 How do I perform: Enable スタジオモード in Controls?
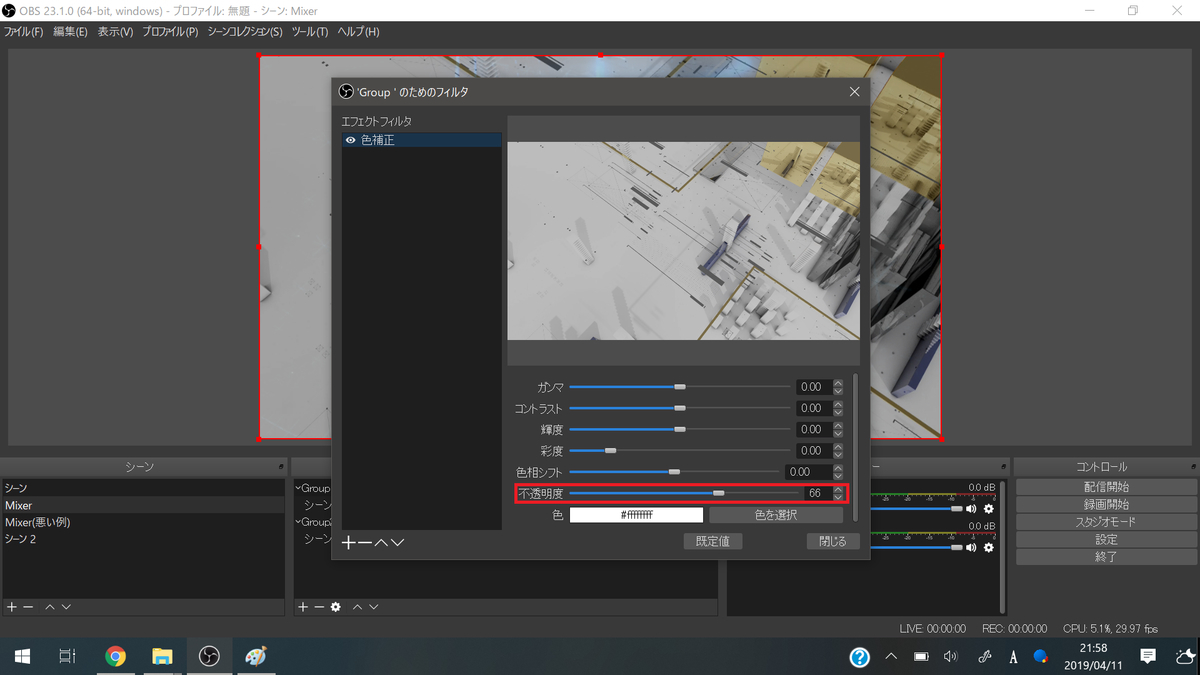point(1106,522)
